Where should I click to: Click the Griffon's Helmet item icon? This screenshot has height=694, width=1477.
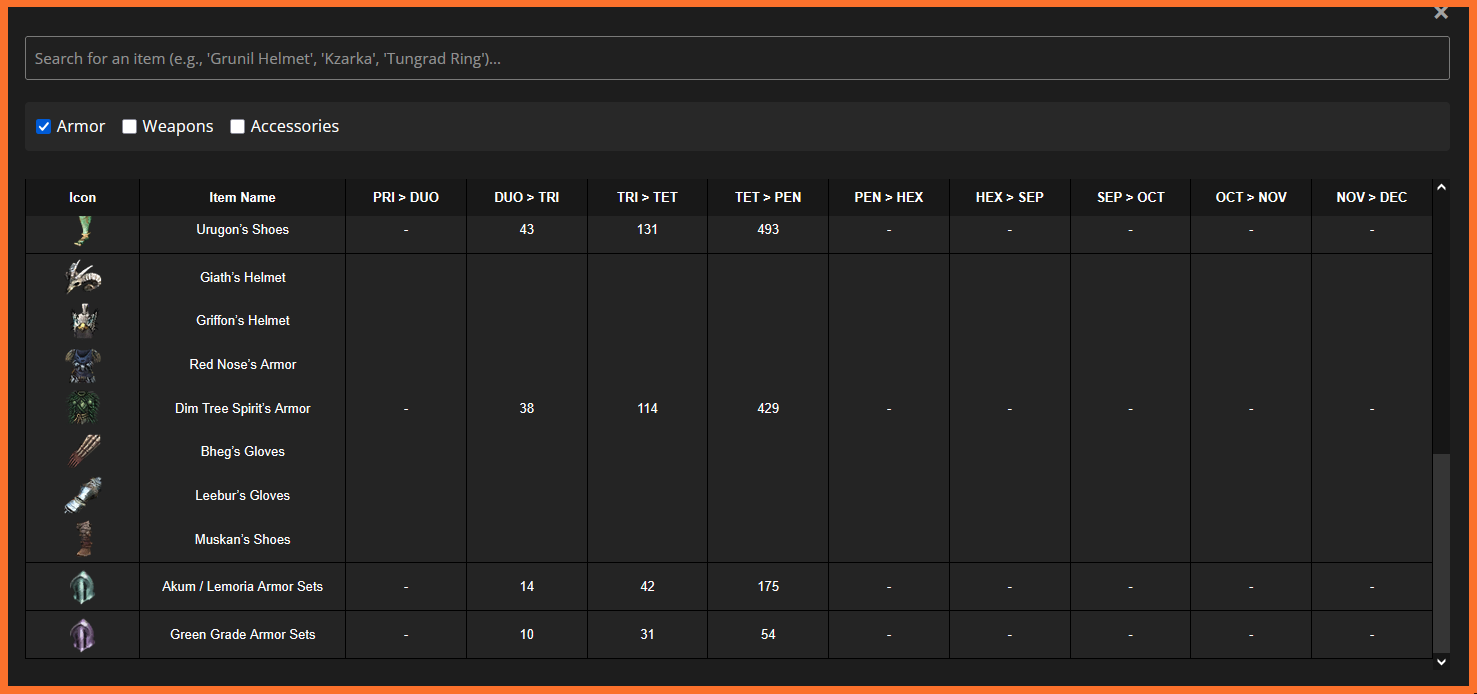(x=83, y=321)
